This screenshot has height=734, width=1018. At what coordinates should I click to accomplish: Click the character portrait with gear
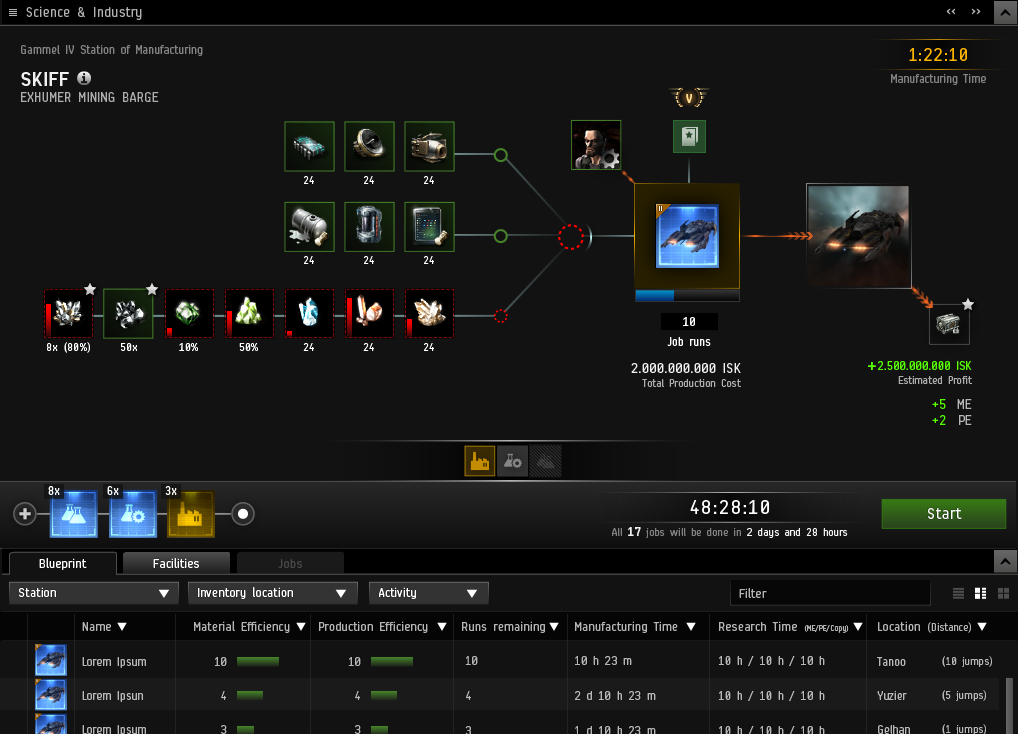[x=596, y=145]
